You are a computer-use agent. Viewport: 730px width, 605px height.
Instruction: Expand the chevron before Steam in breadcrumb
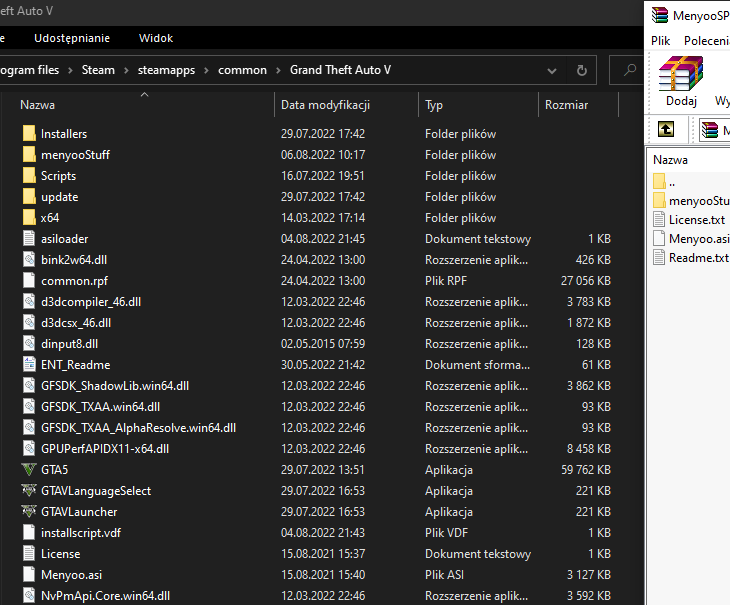point(70,70)
